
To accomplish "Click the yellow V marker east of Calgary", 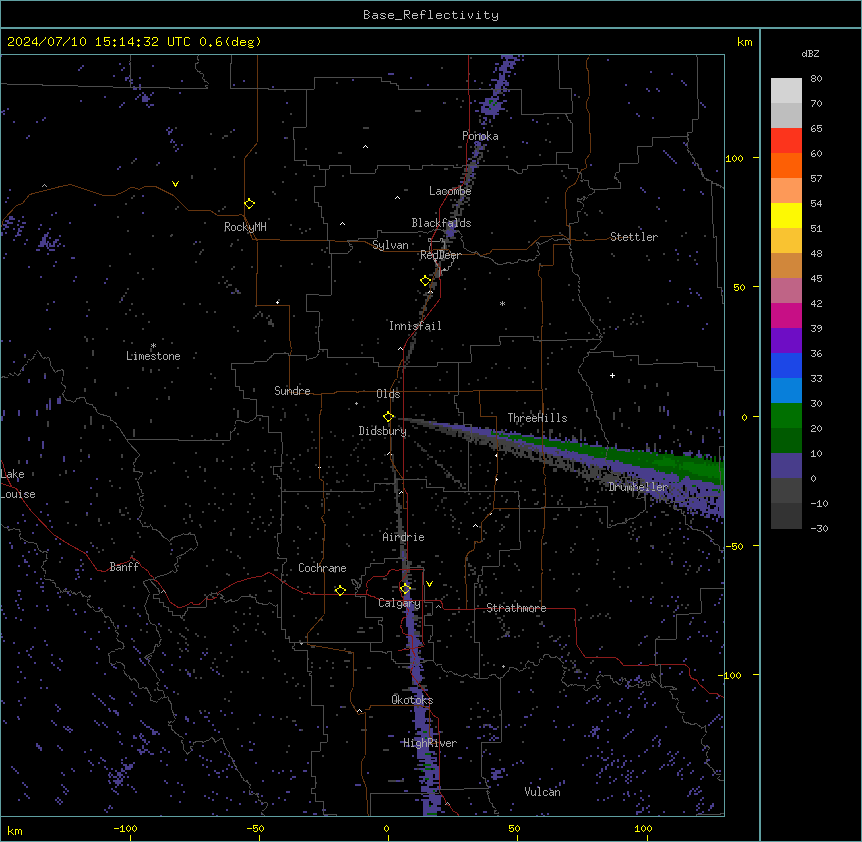I will [429, 584].
